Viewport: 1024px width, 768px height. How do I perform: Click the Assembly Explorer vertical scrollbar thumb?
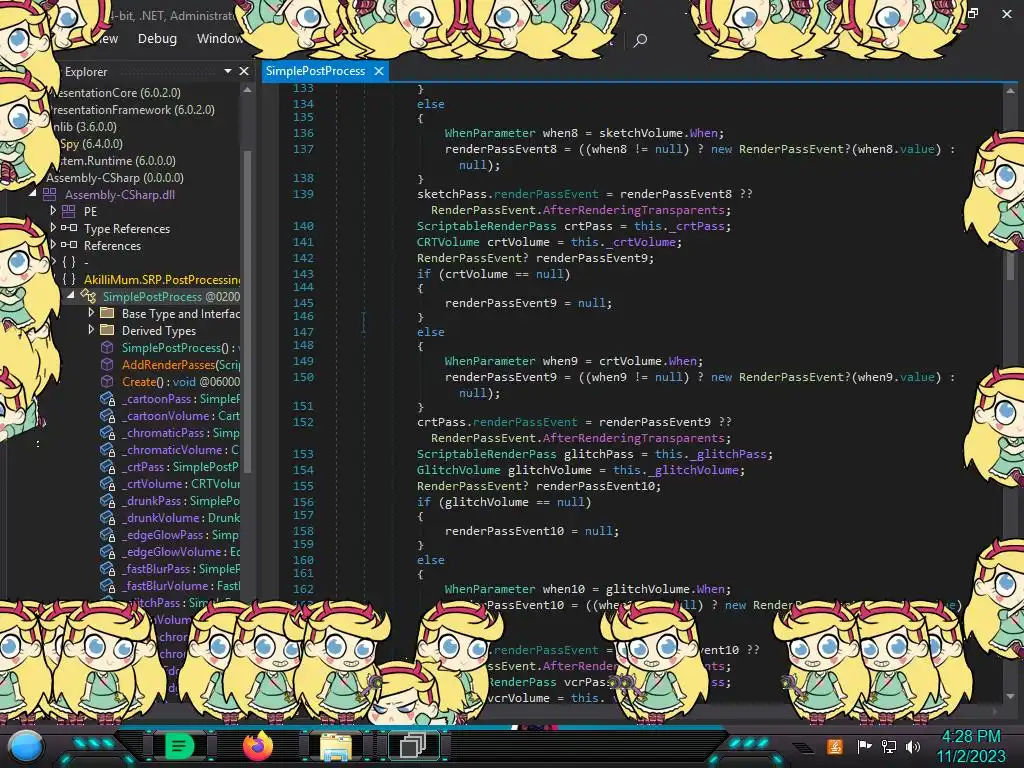[x=248, y=310]
